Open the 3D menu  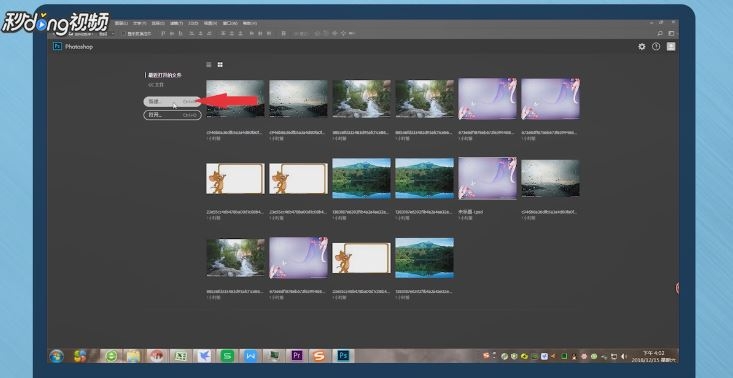(x=194, y=23)
